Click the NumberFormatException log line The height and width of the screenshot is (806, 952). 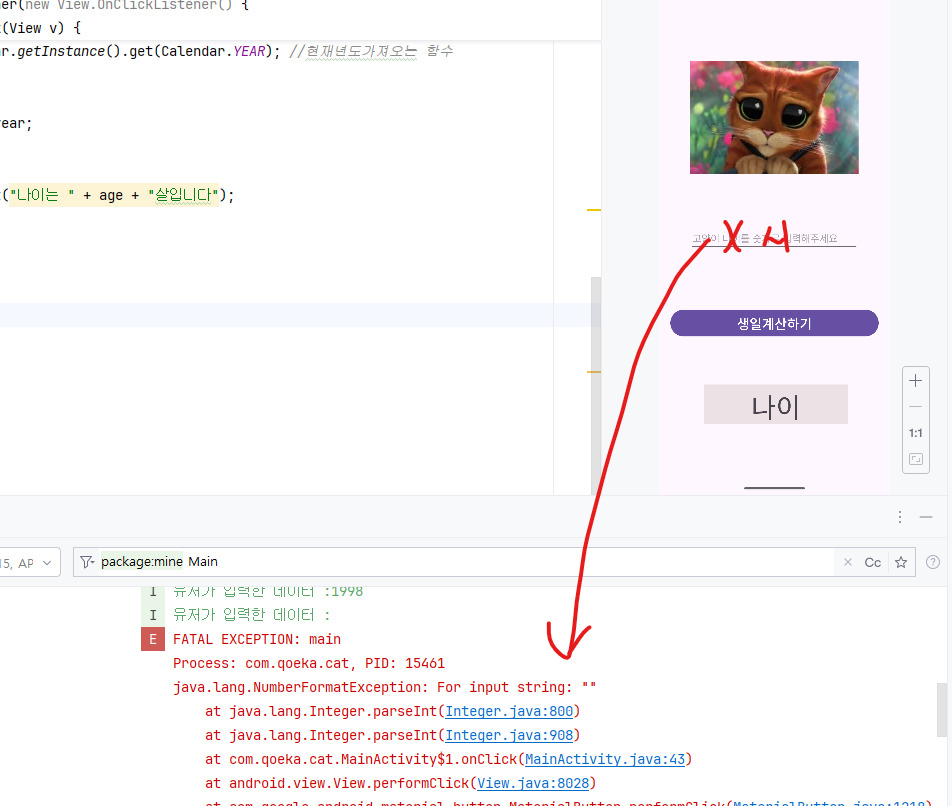pos(384,687)
